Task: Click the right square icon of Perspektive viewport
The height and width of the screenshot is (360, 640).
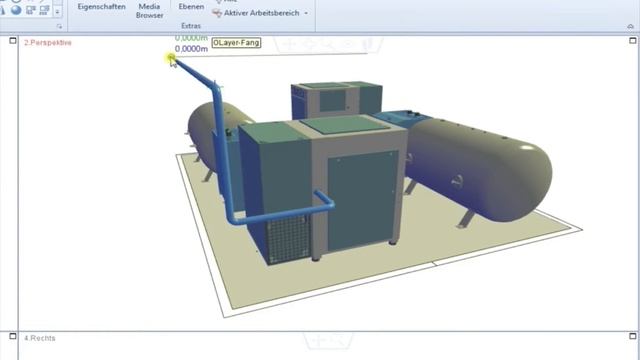Action: [633, 40]
